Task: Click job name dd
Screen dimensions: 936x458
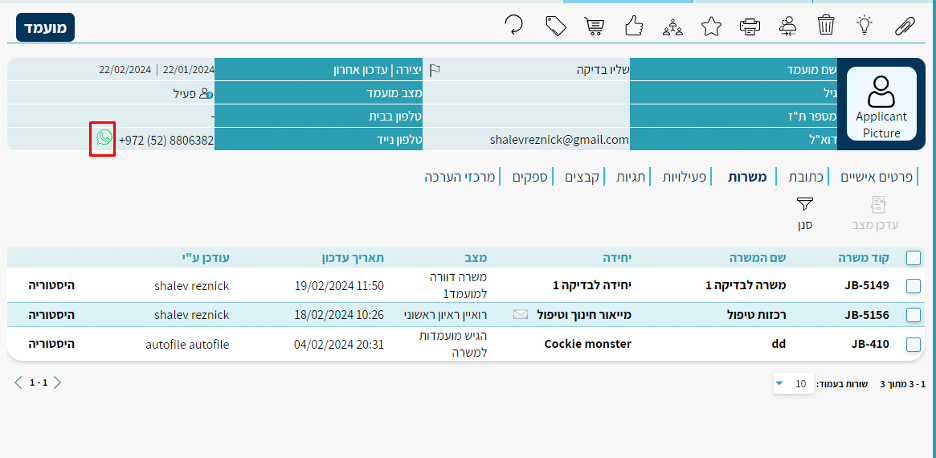Action: (778, 344)
